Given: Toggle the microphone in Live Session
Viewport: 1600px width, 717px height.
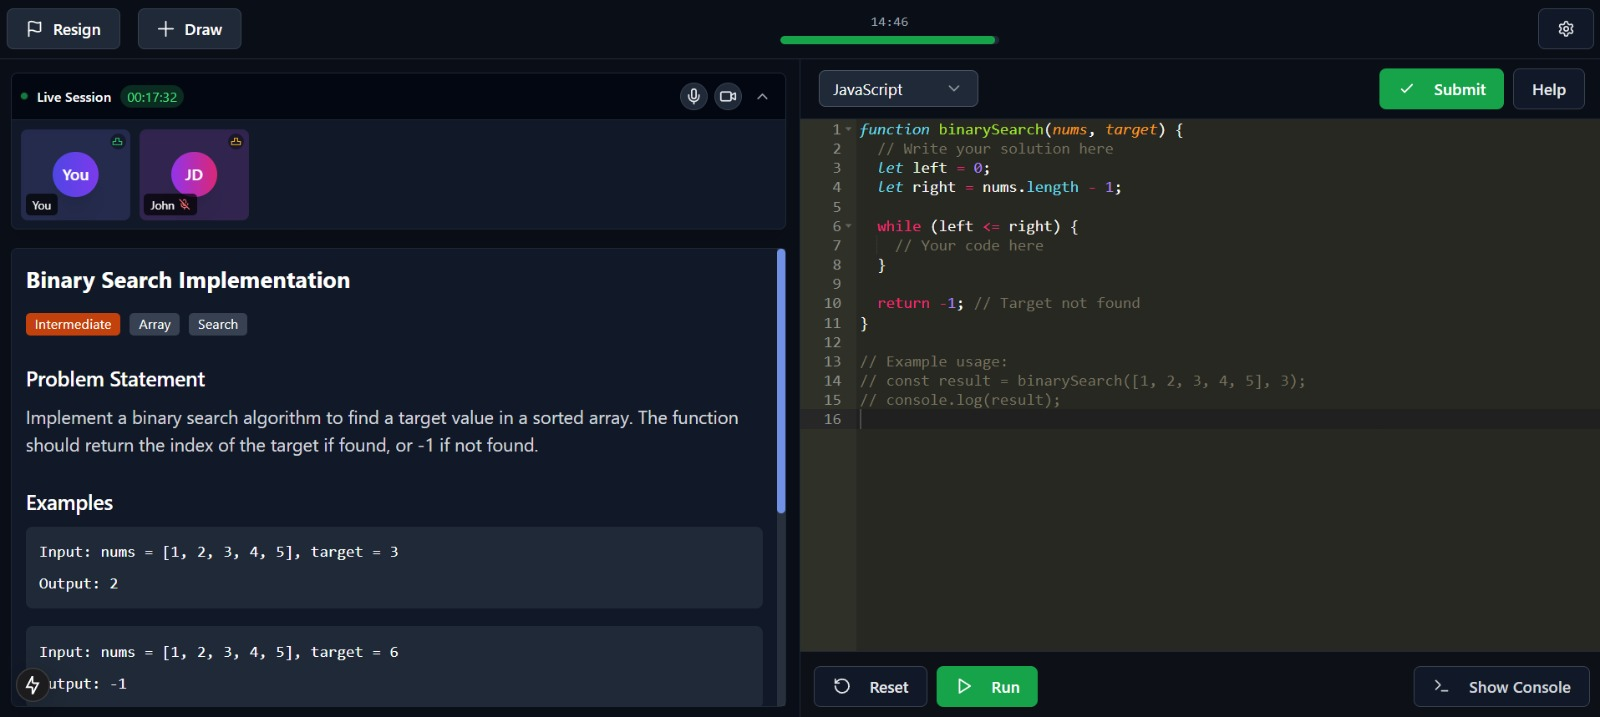Looking at the screenshot, I should [x=694, y=96].
